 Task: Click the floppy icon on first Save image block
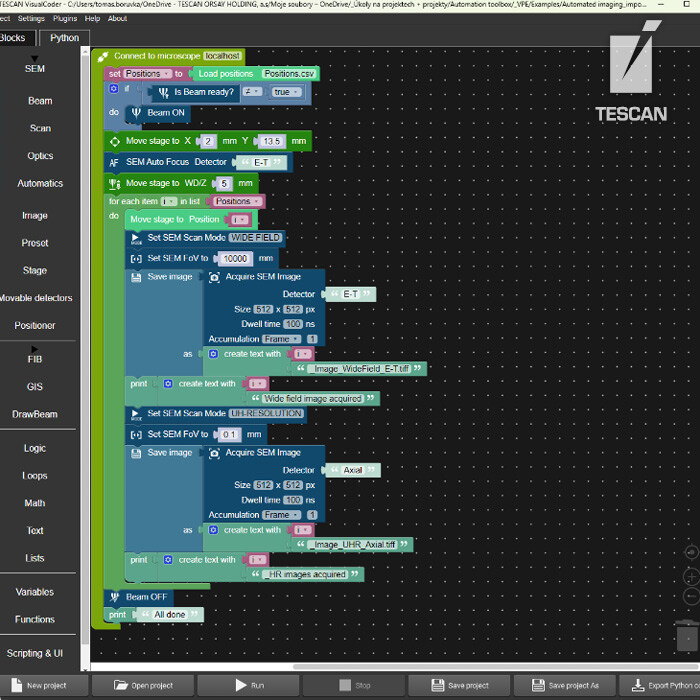pyautogui.click(x=137, y=277)
